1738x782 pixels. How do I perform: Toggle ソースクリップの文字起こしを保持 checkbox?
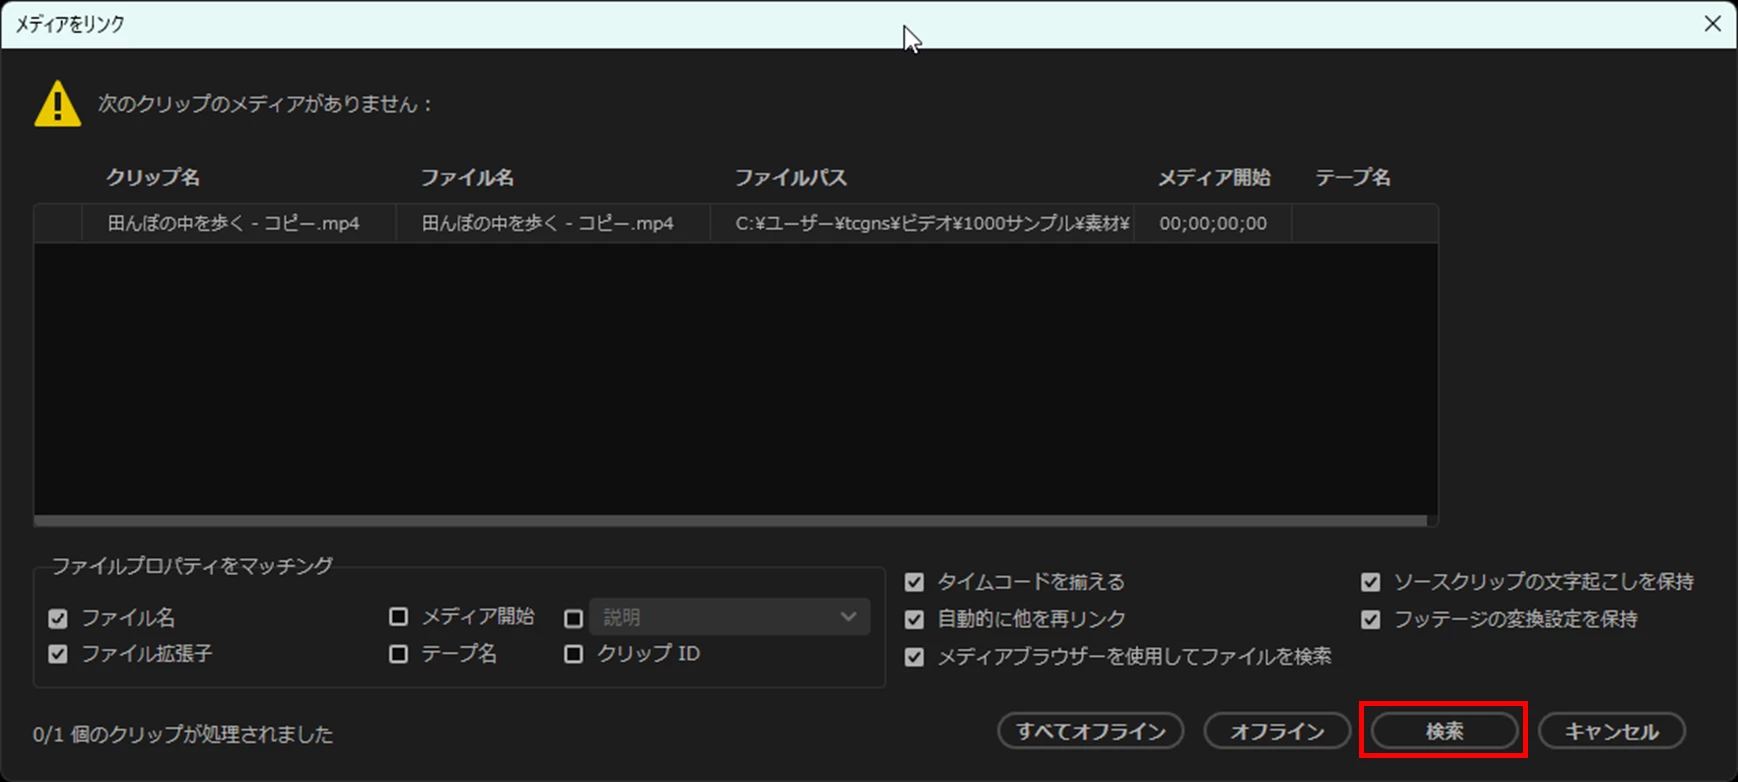pos(1370,582)
